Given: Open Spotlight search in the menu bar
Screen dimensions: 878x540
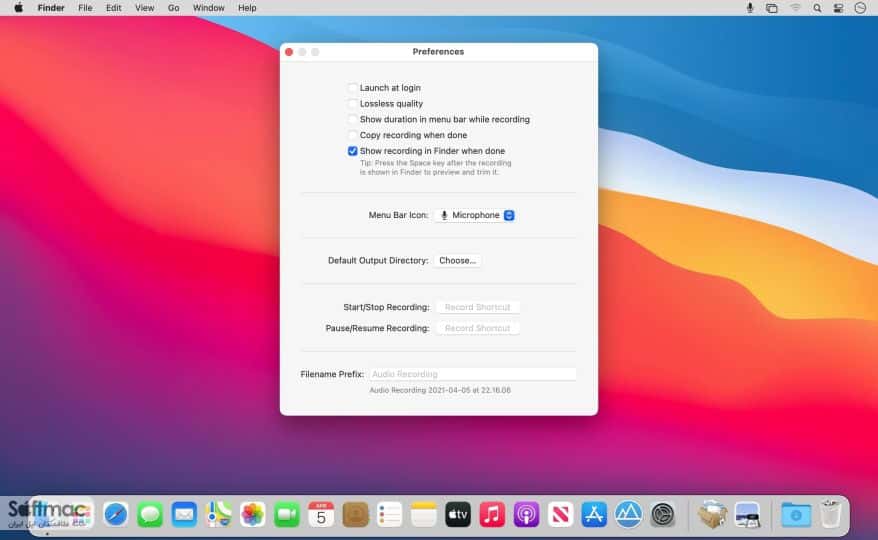Looking at the screenshot, I should [x=817, y=8].
